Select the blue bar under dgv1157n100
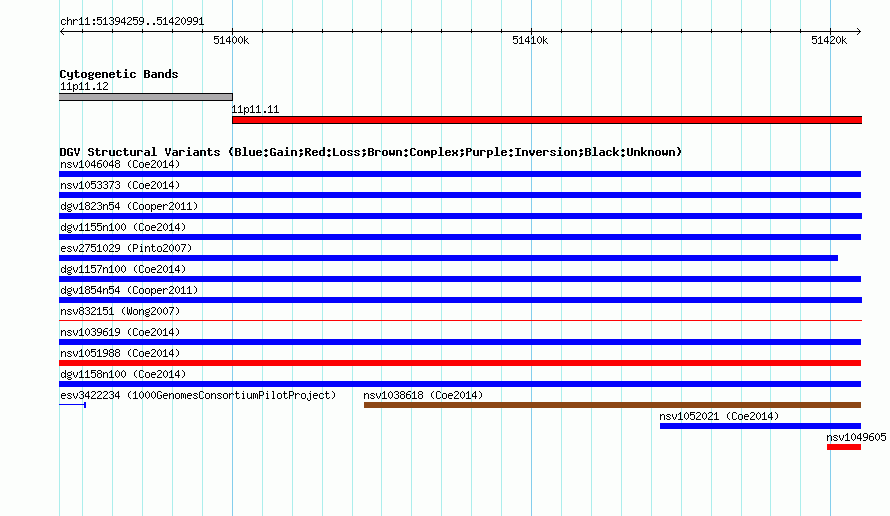Viewport: 890px width, 516px height. click(460, 279)
